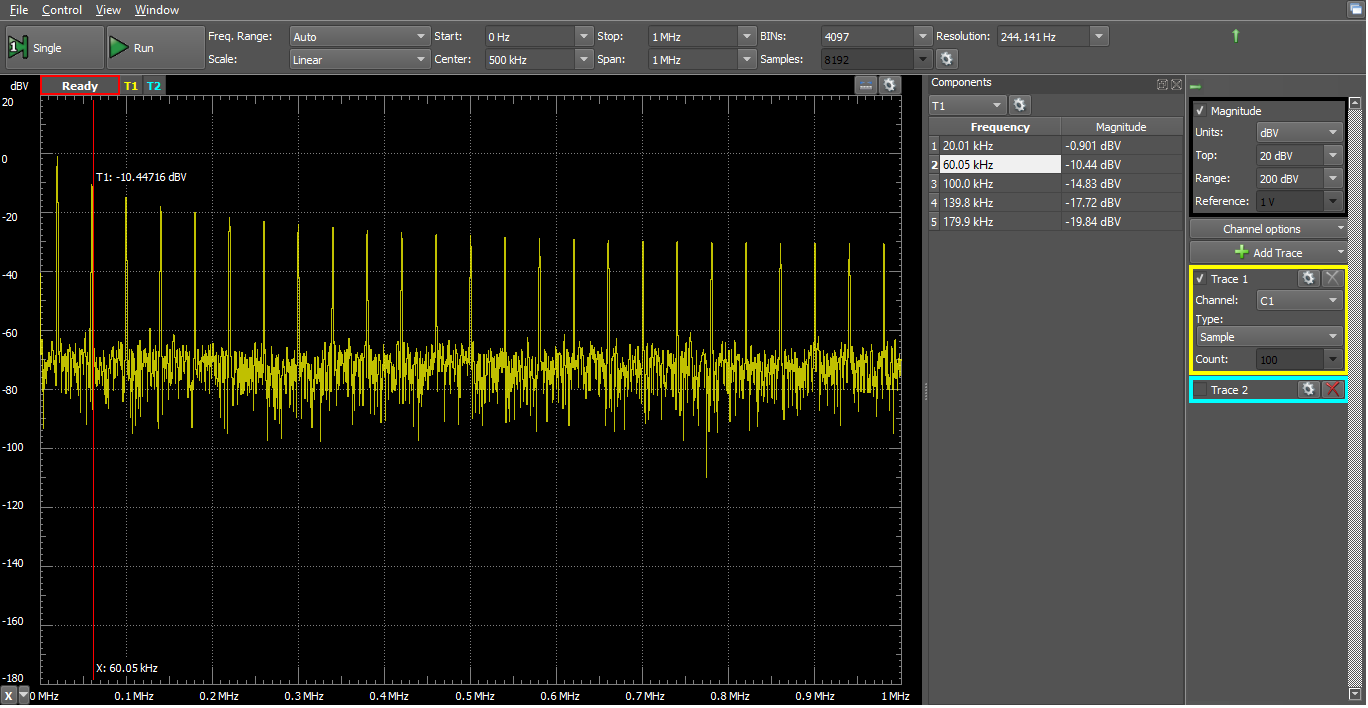
Task: Enable the Trace 2 checkbox
Action: tap(1200, 390)
